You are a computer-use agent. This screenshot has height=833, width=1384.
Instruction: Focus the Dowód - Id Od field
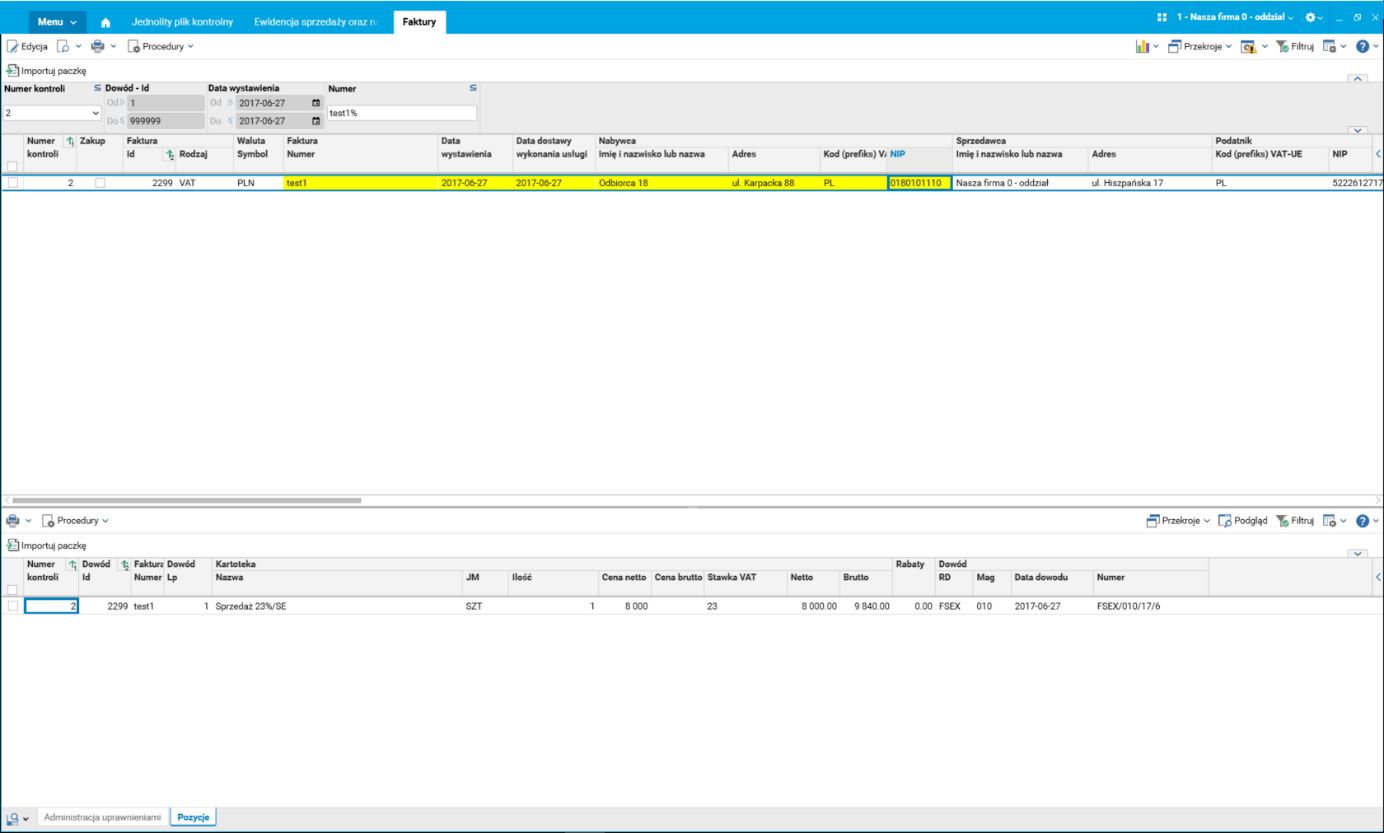[165, 103]
